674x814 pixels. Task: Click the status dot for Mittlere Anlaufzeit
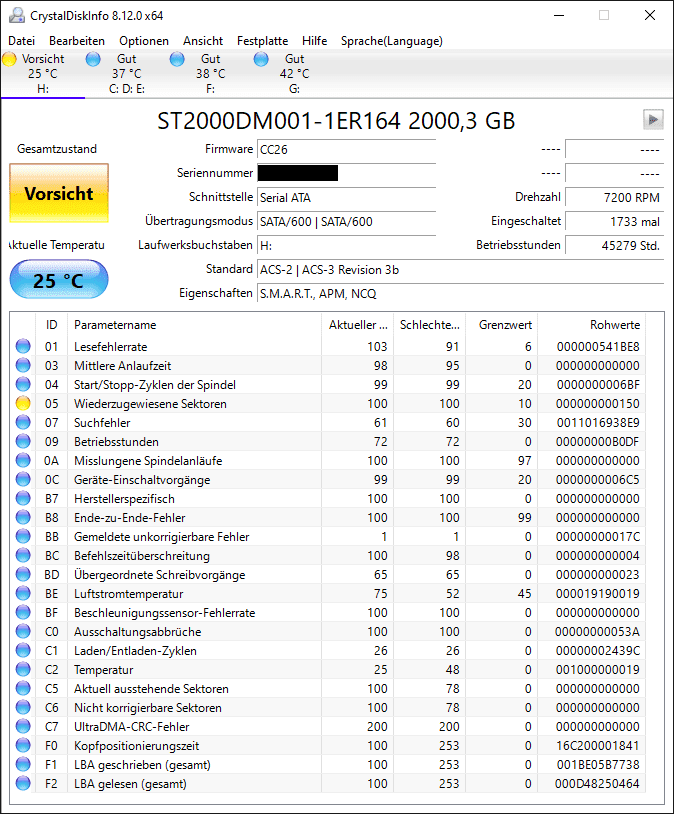tap(23, 365)
